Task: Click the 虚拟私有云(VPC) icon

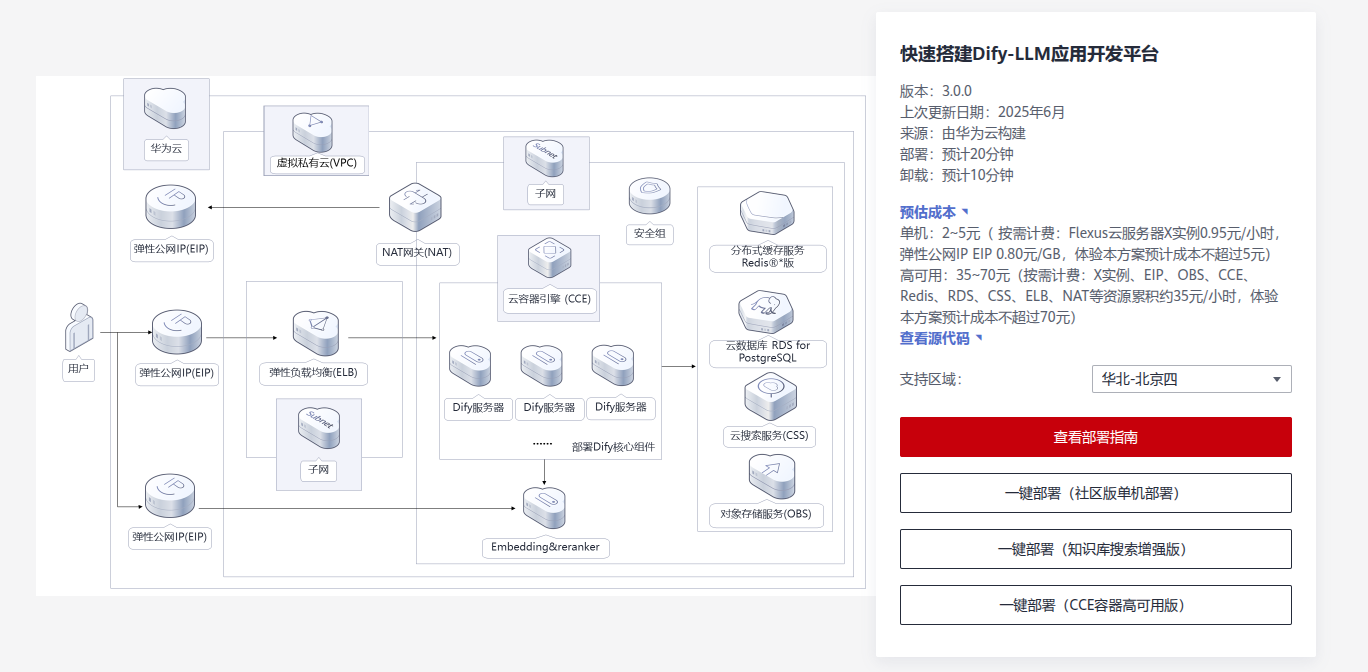Action: pos(315,132)
